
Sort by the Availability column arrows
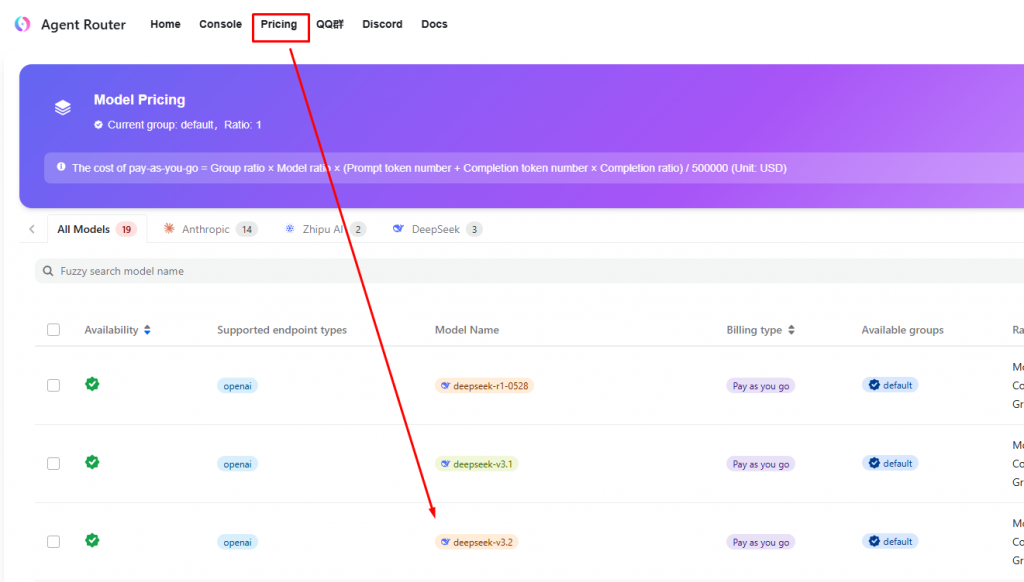(x=148, y=330)
